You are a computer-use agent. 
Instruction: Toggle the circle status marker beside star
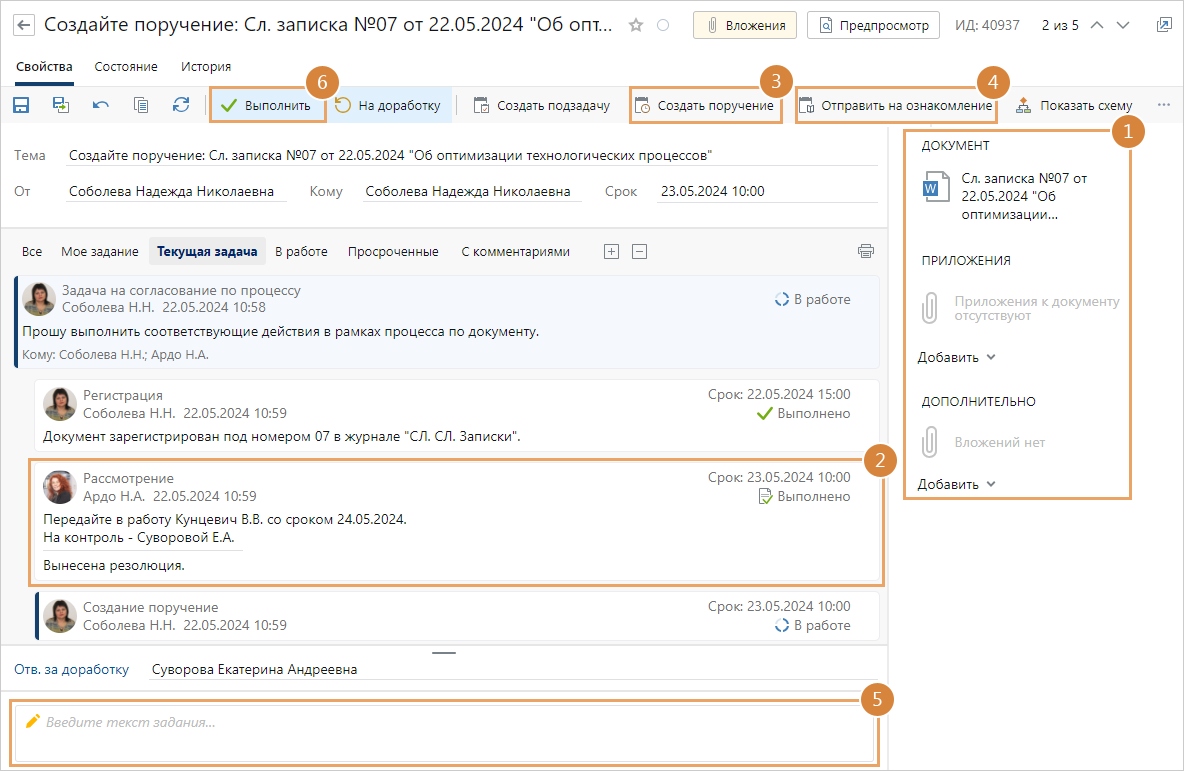[x=663, y=25]
